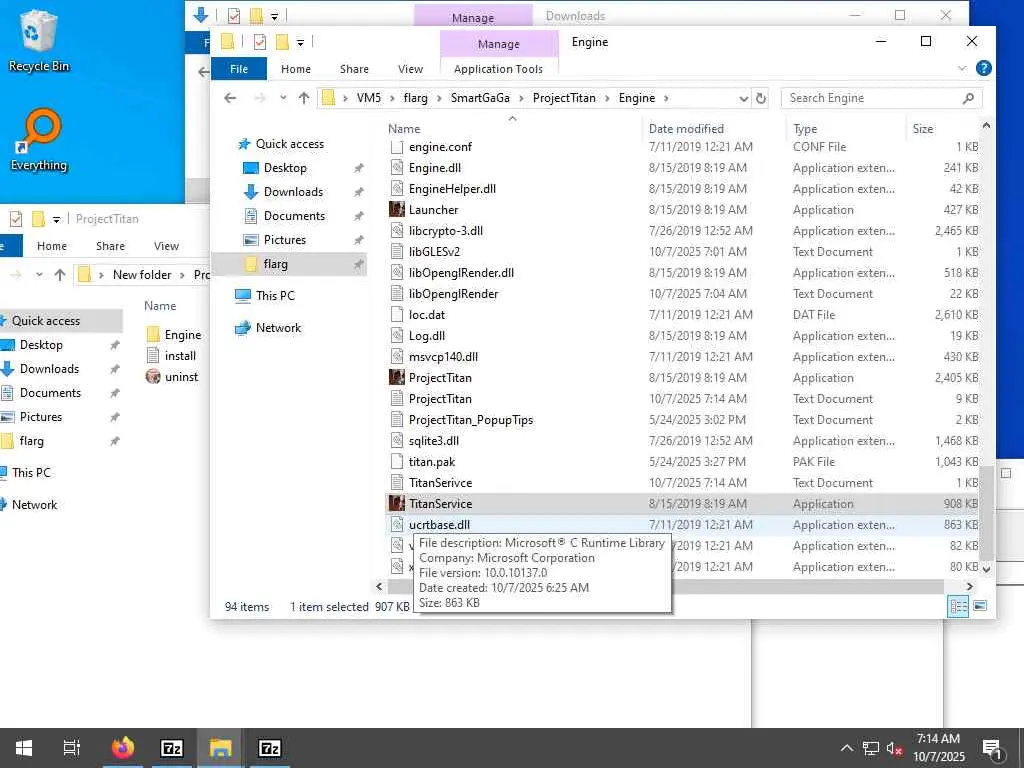Open Everything desktop shortcut
1024x768 pixels.
pyautogui.click(x=39, y=140)
